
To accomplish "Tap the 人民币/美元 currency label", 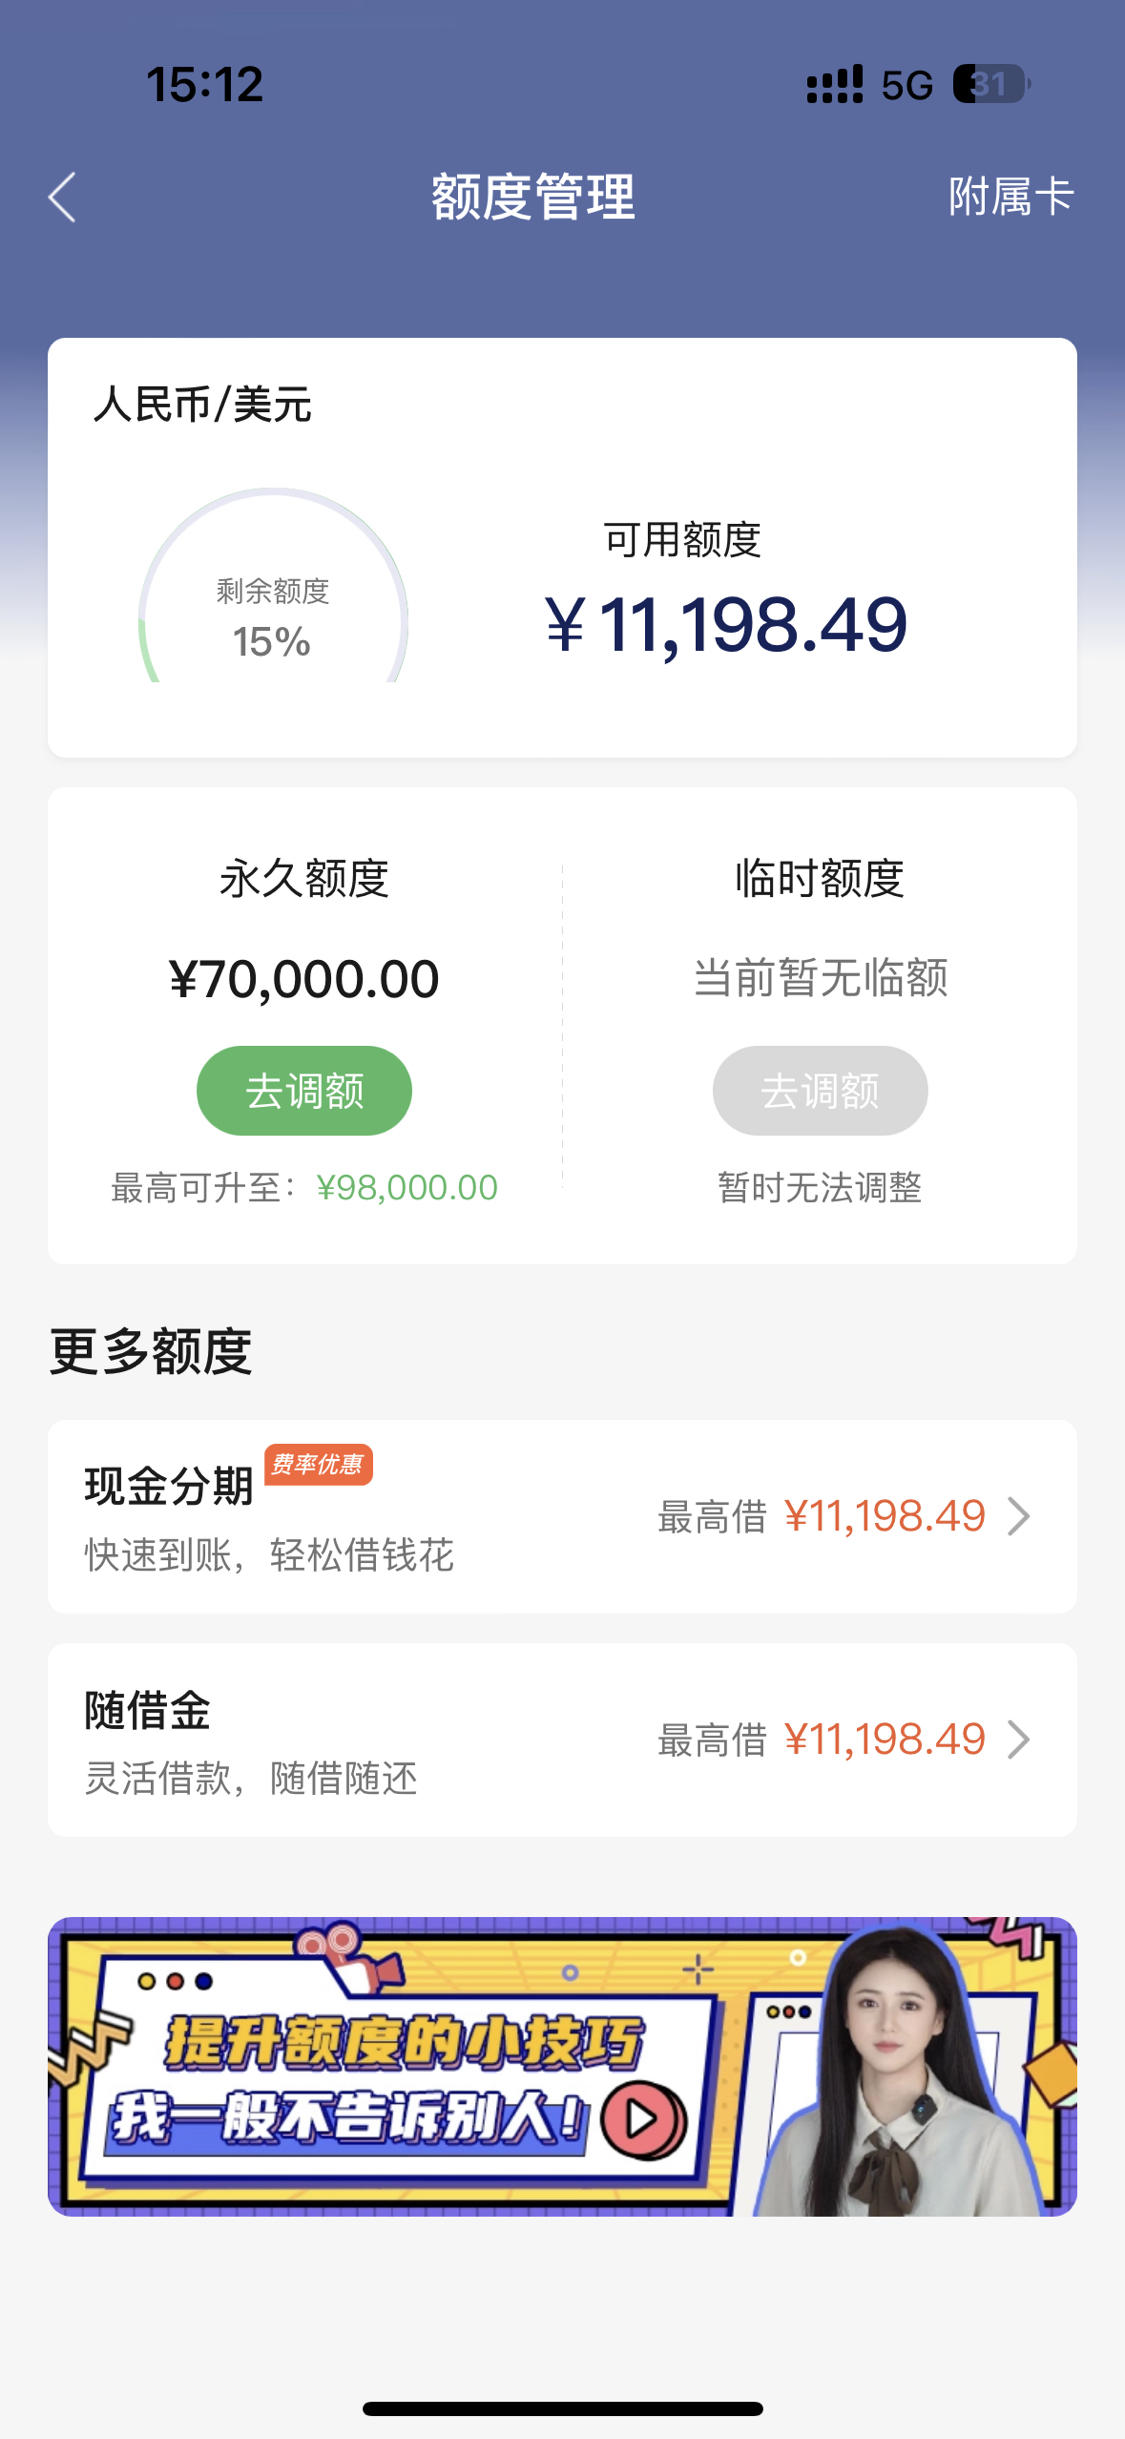I will [203, 405].
